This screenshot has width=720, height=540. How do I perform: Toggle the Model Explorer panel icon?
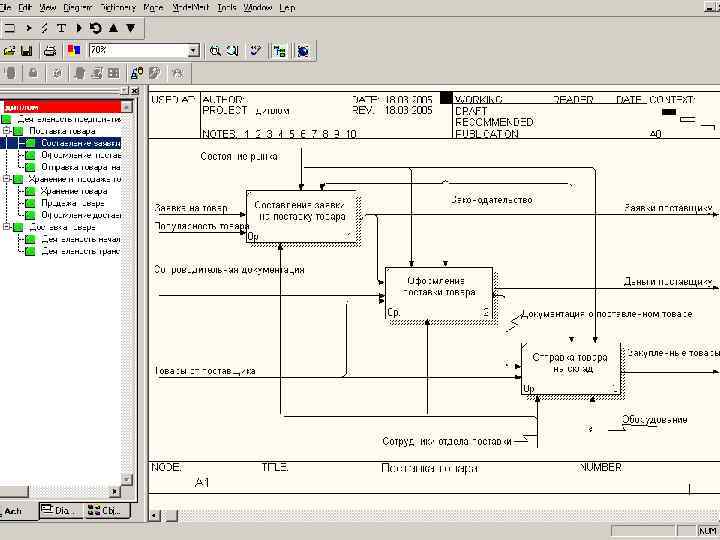tap(280, 50)
